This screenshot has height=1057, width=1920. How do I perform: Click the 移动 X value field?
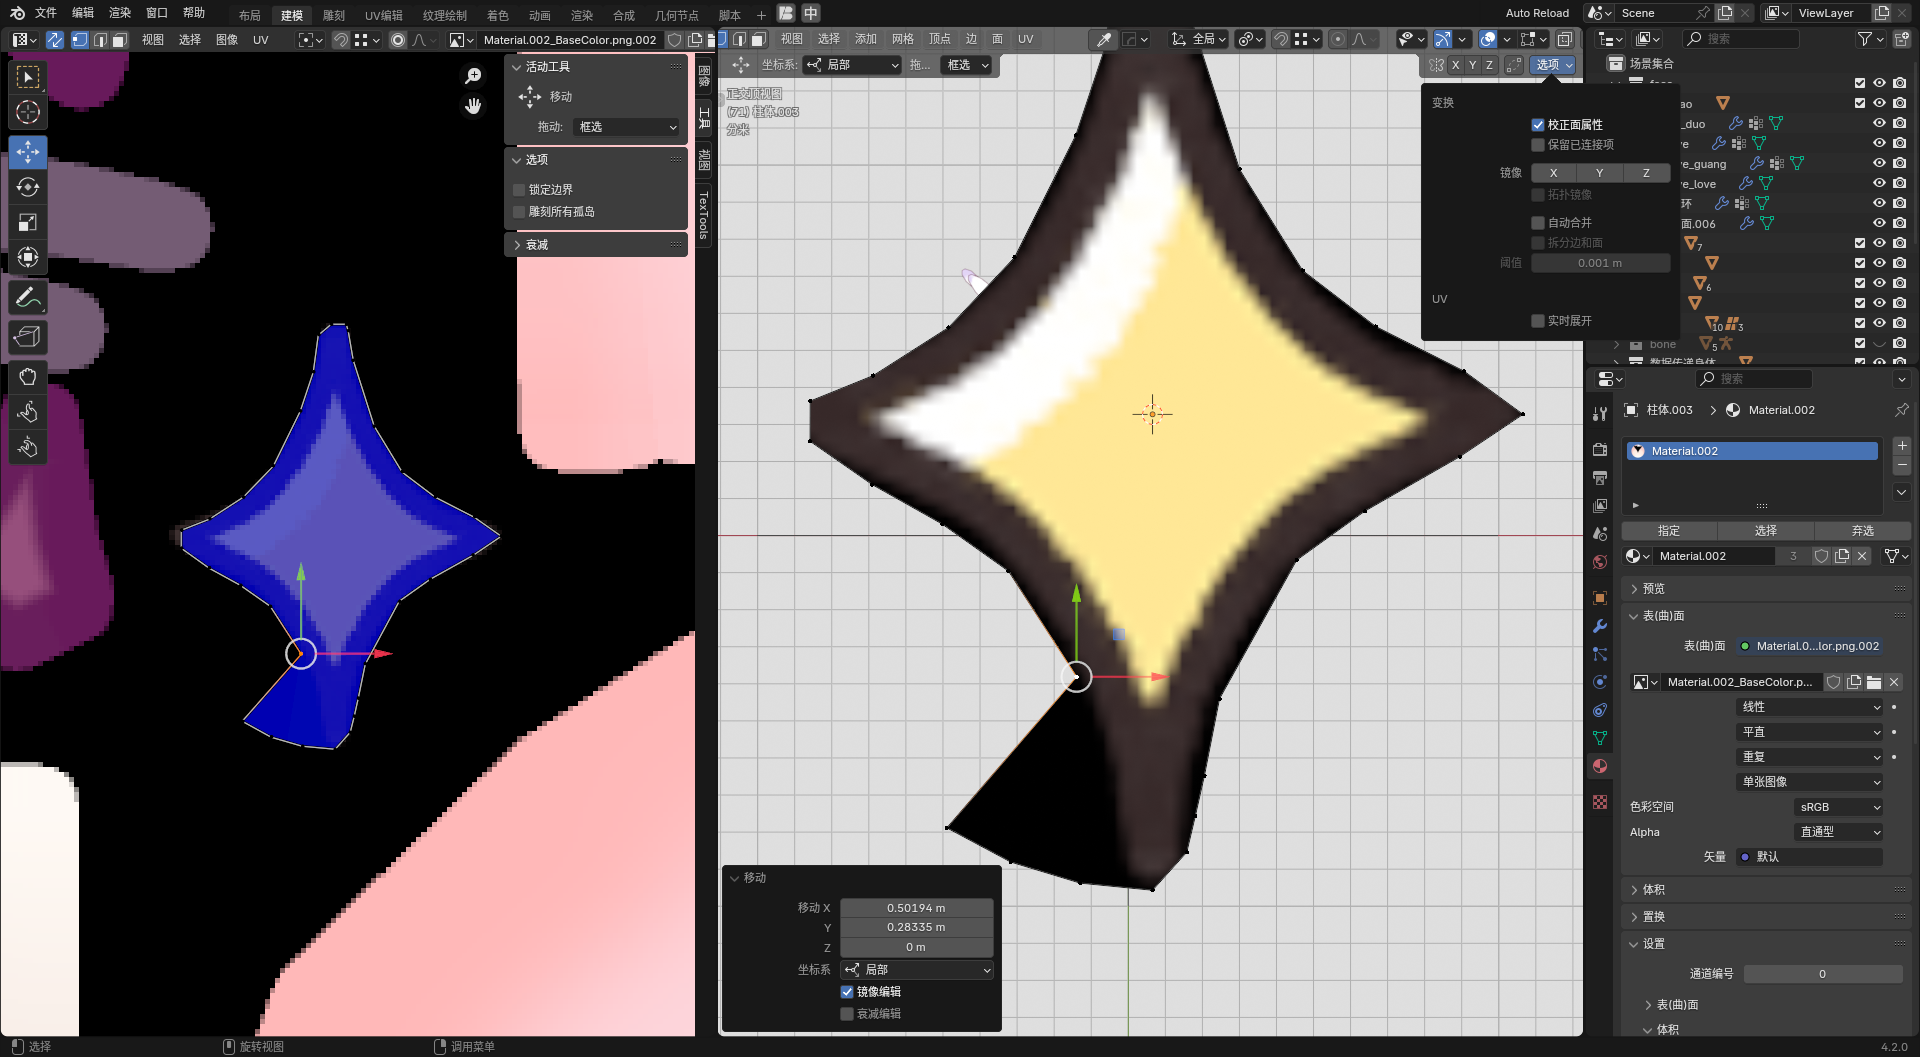[916, 908]
